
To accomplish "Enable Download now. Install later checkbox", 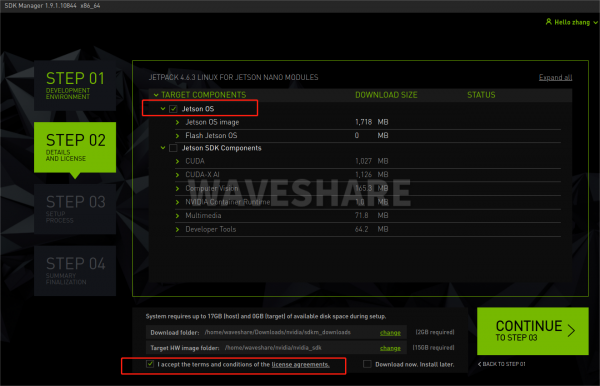I will coord(367,364).
